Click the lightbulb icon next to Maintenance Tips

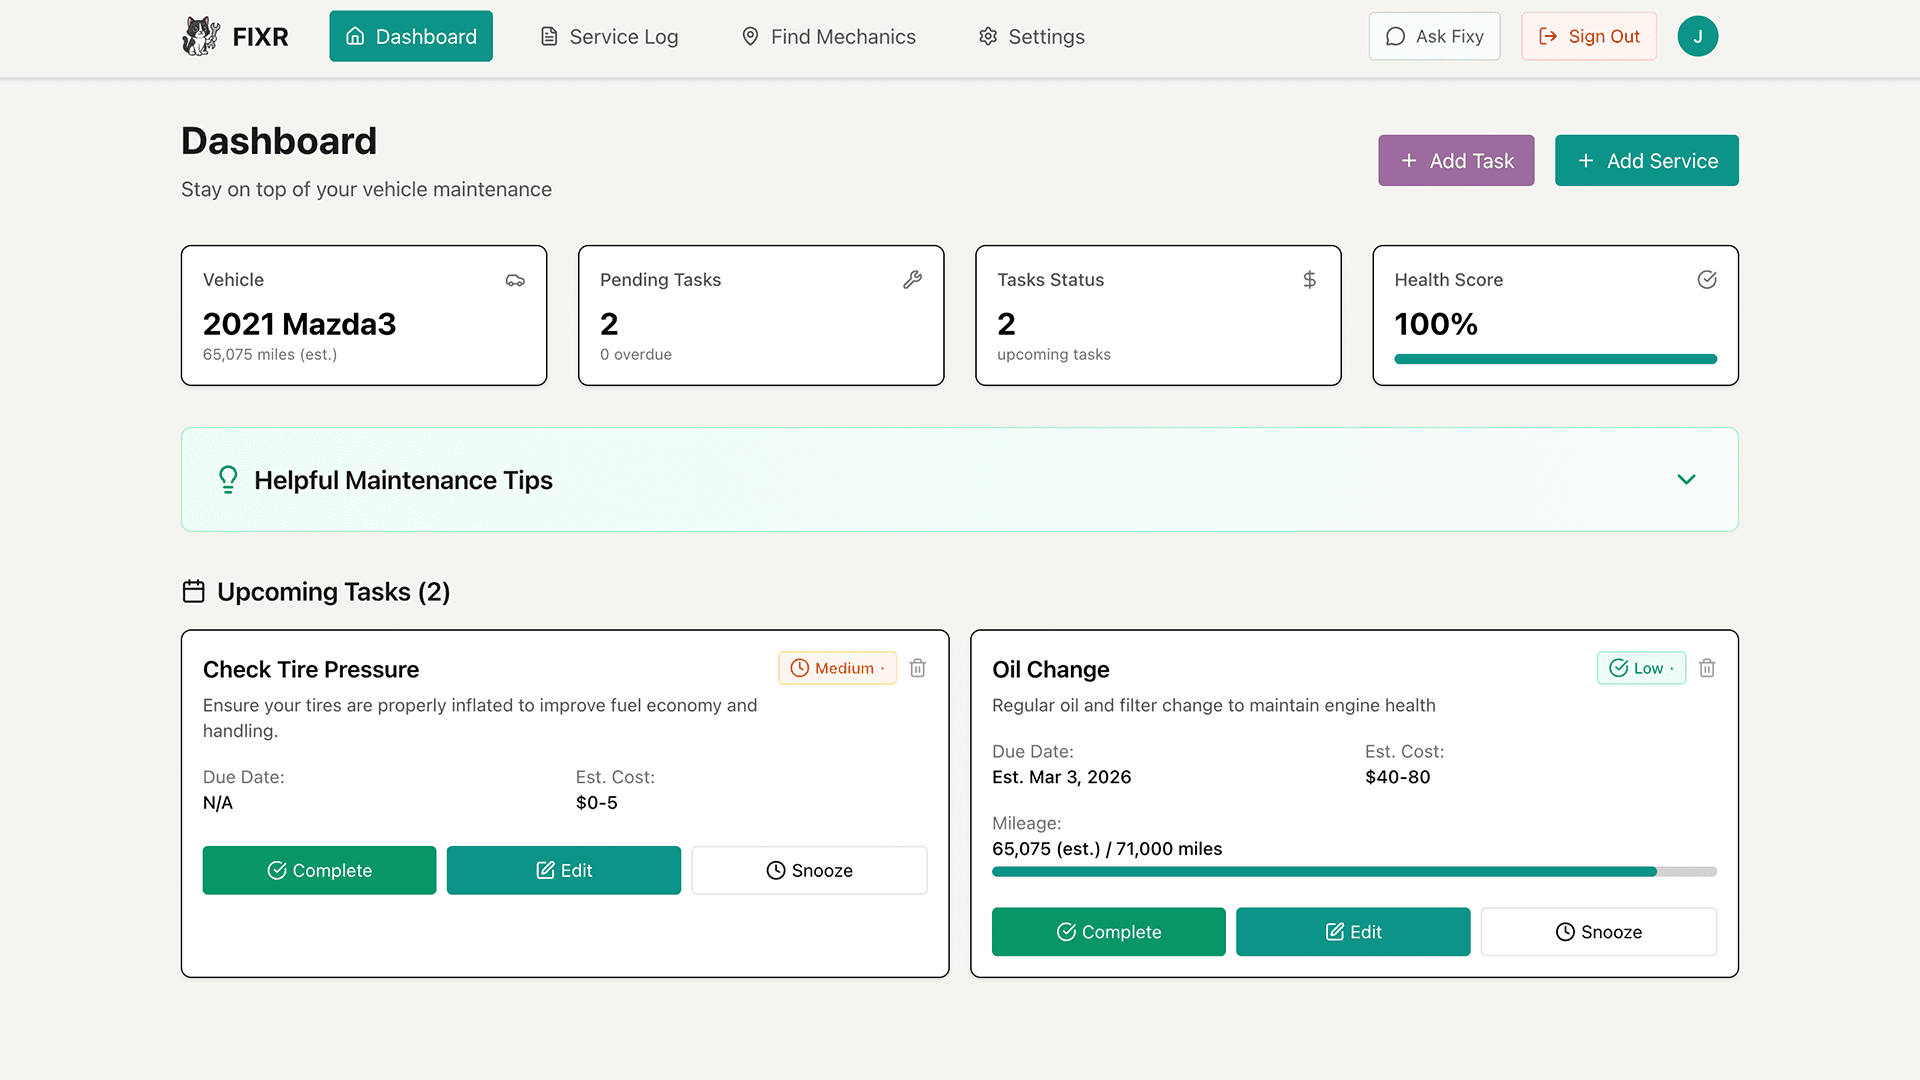click(228, 479)
